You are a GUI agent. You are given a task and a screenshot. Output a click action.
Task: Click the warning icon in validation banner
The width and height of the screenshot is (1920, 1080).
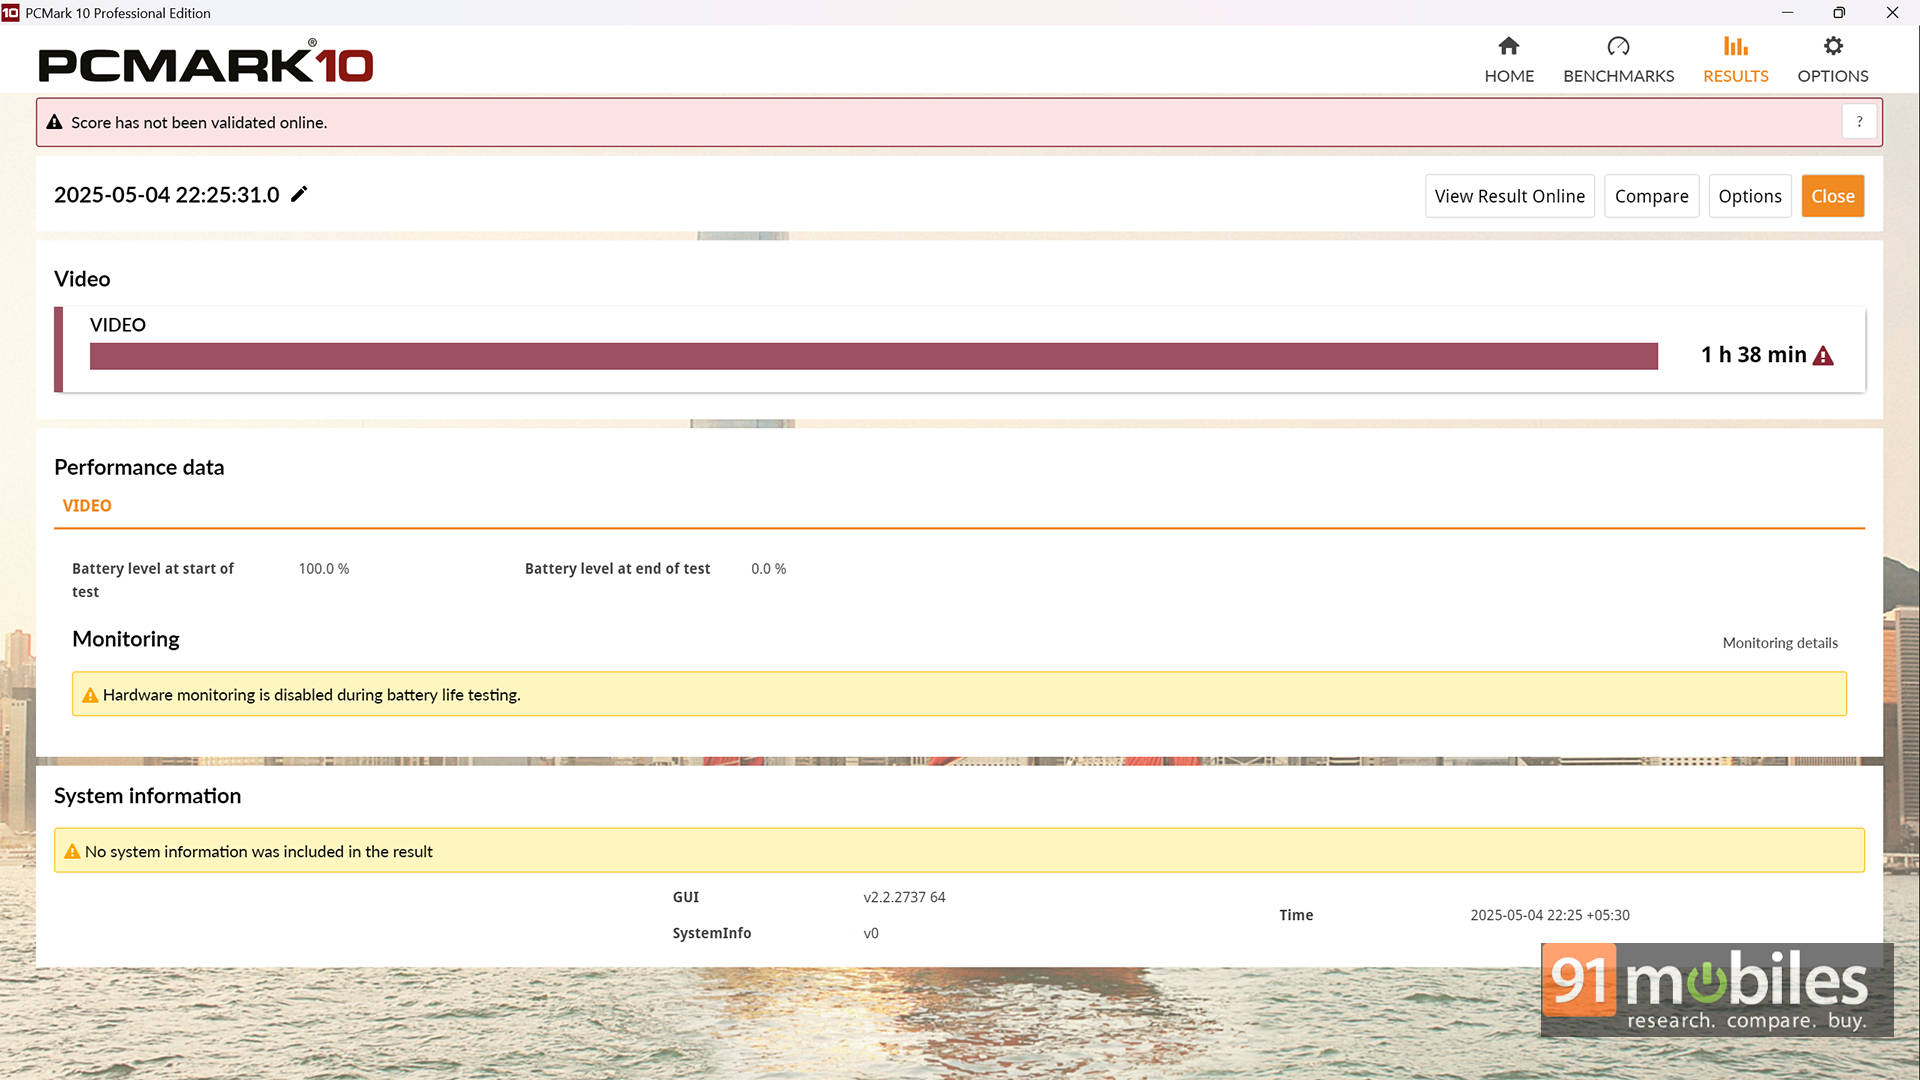55,122
